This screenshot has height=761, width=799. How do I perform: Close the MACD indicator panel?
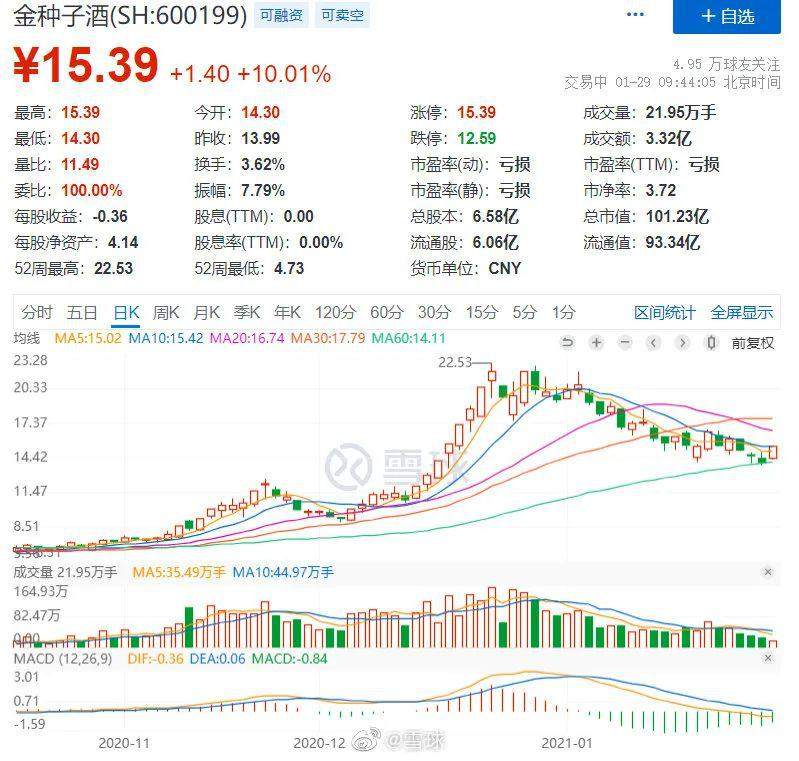768,658
